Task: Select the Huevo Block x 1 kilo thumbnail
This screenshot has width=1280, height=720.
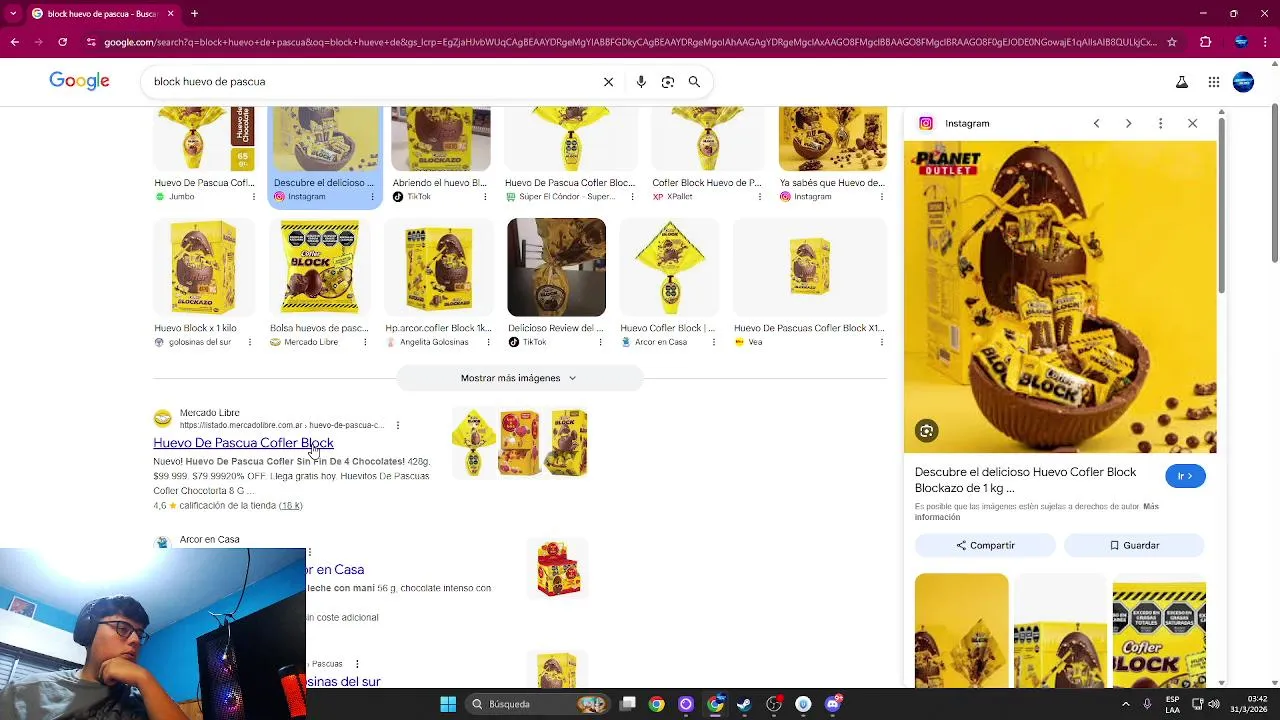Action: (204, 267)
